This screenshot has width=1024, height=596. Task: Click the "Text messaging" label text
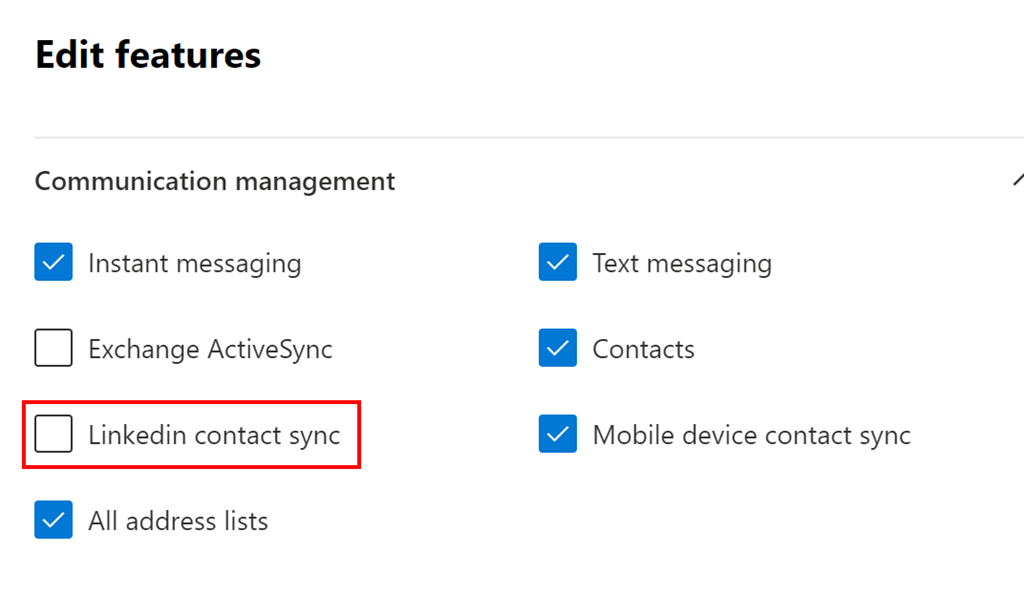point(682,264)
